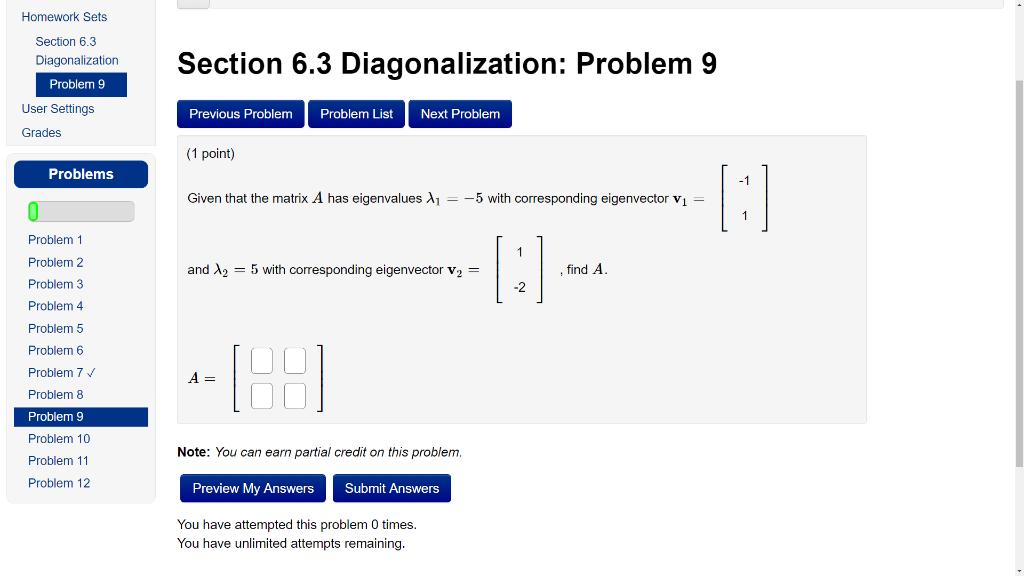
Task: Click the Problems panel header
Action: [x=80, y=173]
